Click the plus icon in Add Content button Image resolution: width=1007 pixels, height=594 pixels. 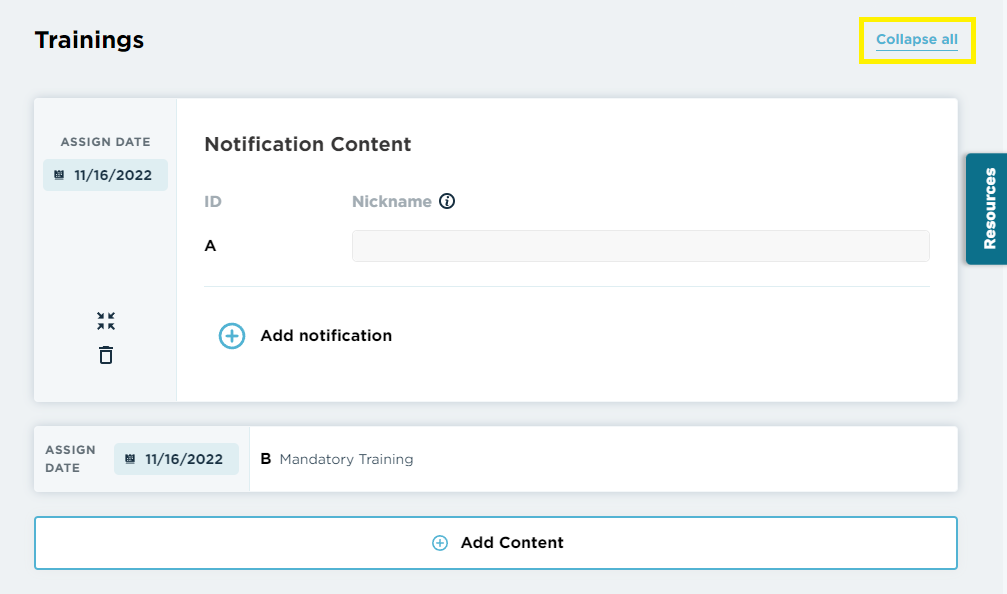pyautogui.click(x=440, y=543)
